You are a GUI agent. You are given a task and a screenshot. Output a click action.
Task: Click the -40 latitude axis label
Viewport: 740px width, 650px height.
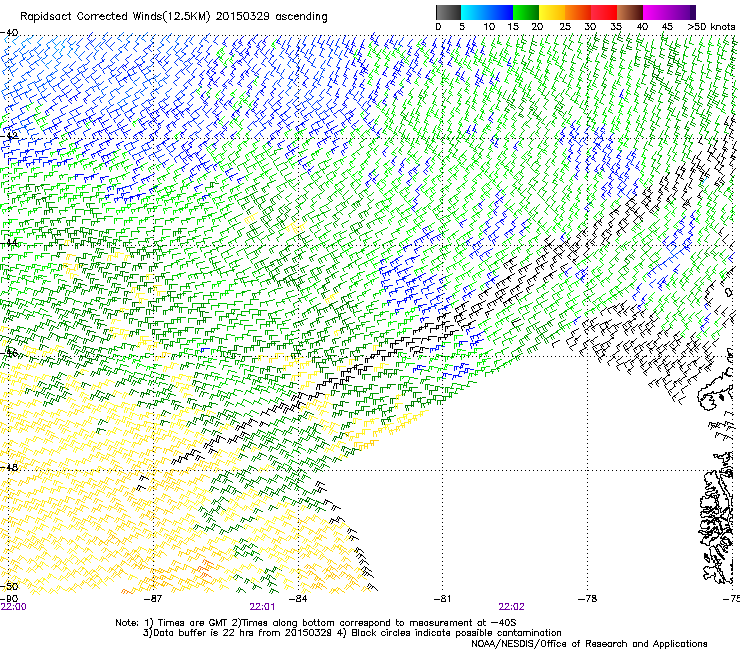(9, 33)
